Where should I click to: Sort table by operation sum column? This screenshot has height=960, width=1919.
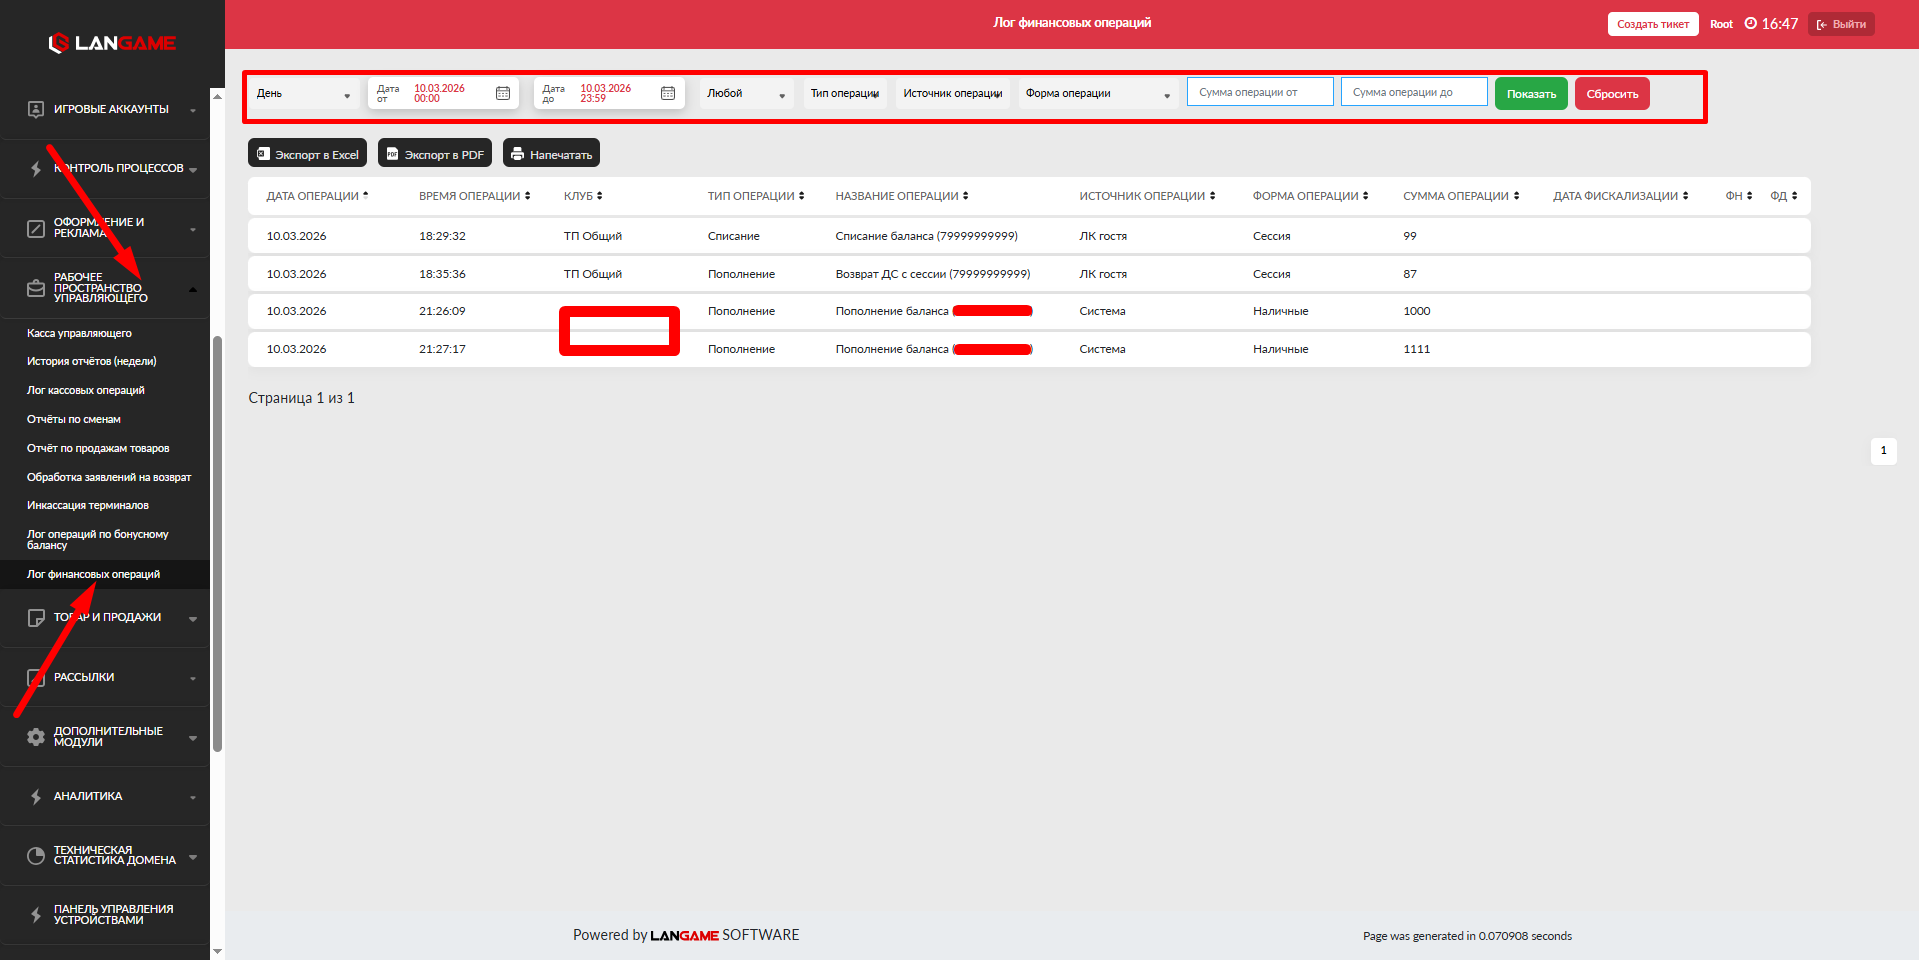[1461, 196]
